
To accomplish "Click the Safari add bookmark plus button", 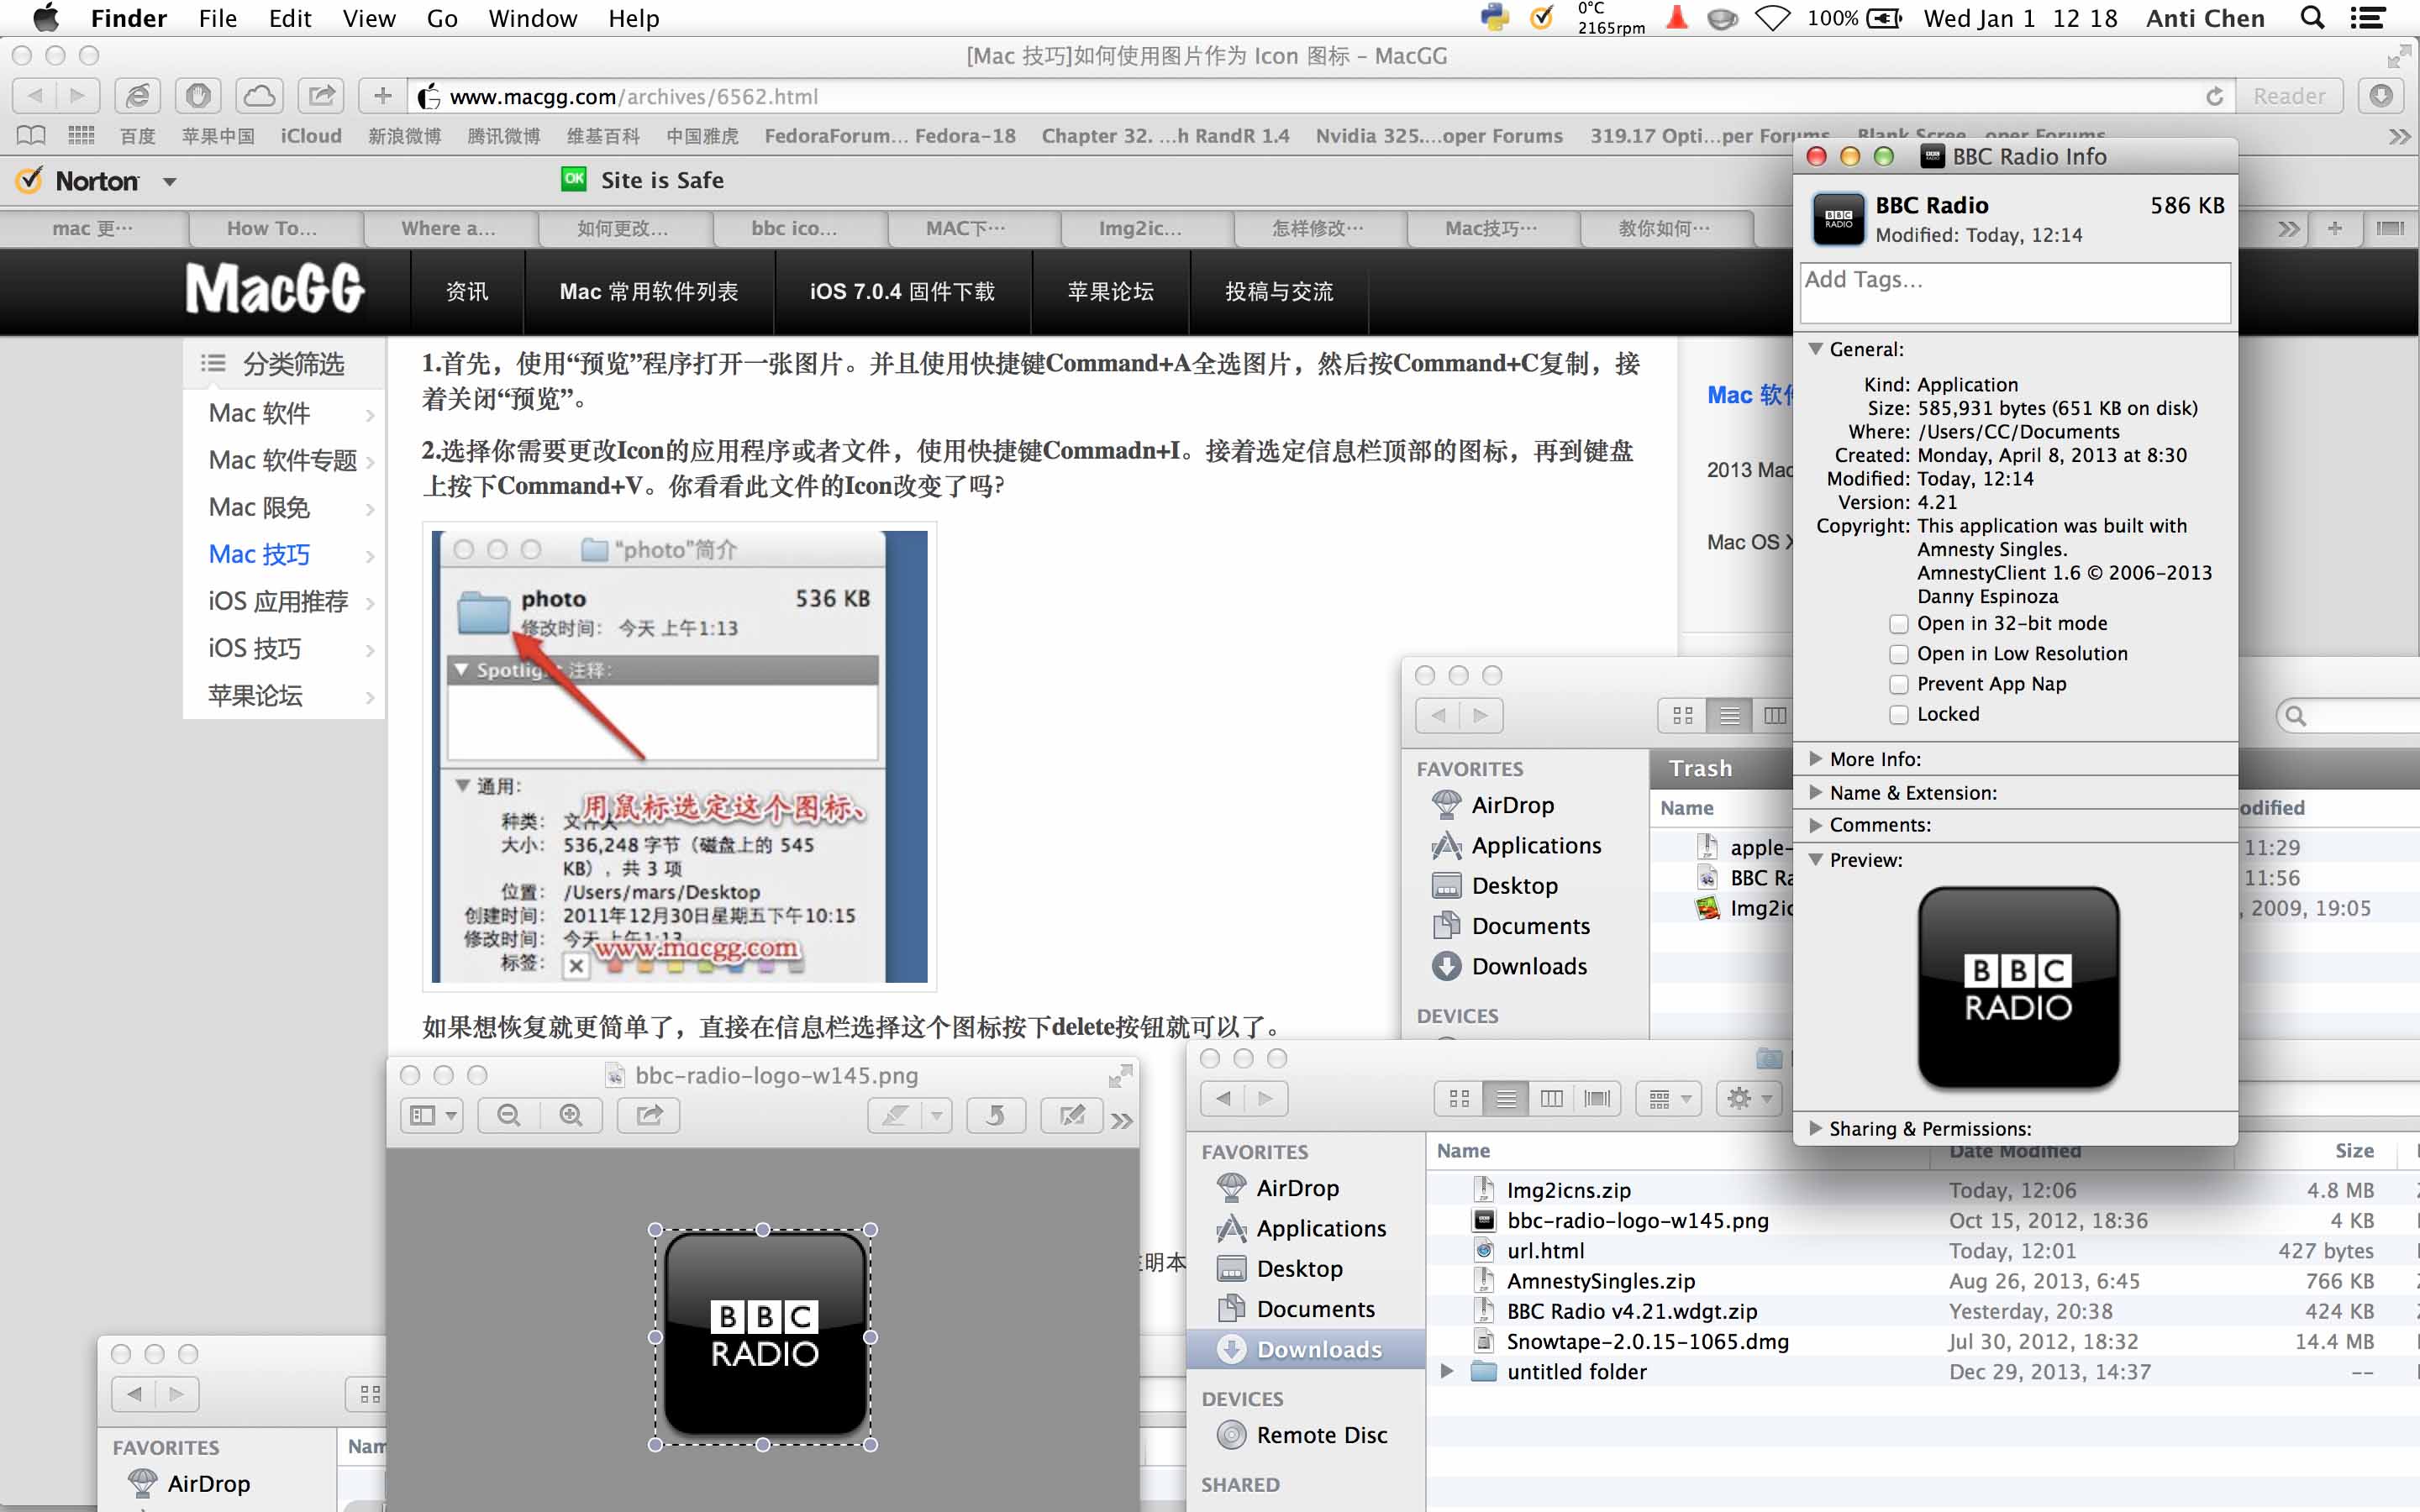I will pos(382,96).
